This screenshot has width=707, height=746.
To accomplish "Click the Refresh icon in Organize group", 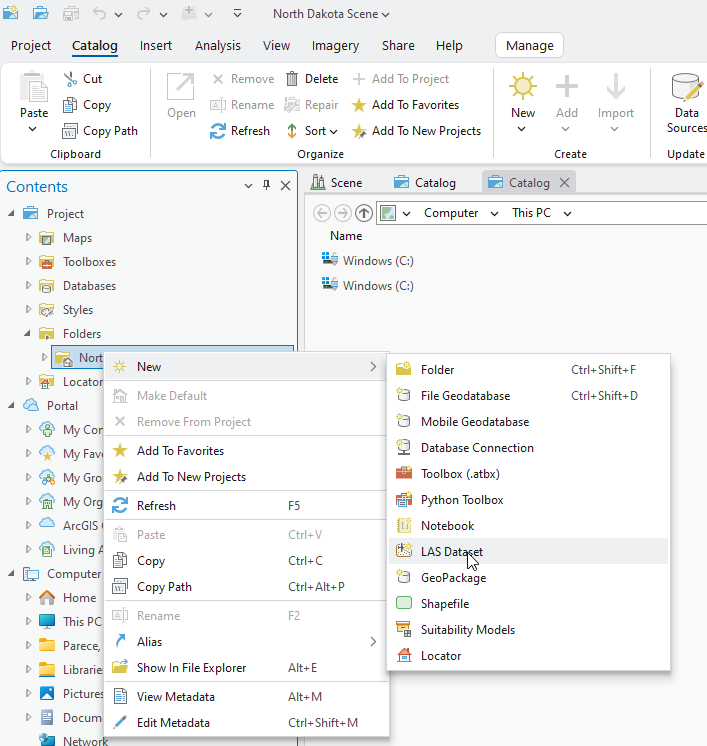I will tap(218, 131).
